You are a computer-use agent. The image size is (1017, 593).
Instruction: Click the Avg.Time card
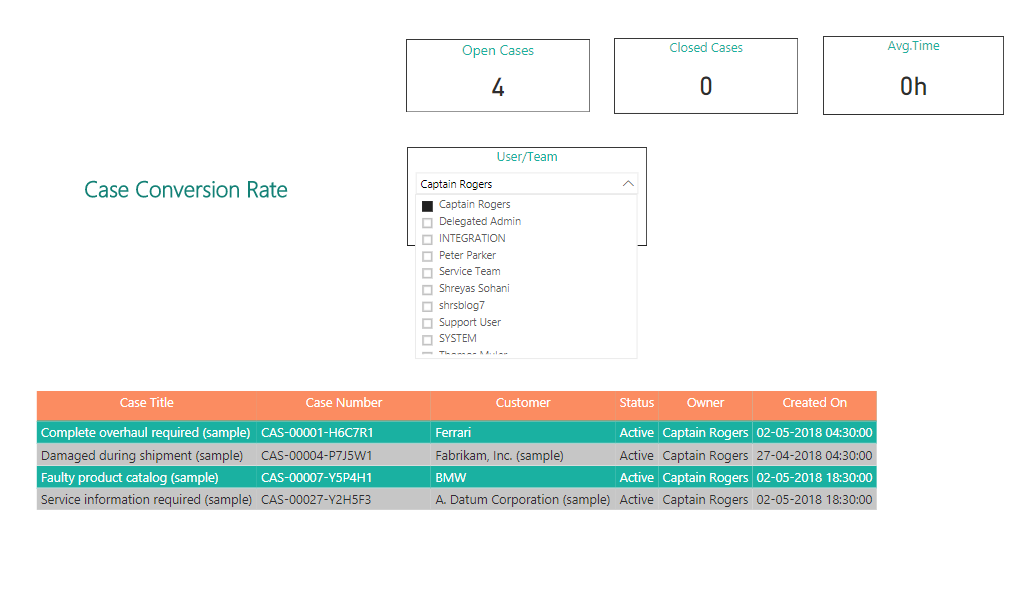913,75
